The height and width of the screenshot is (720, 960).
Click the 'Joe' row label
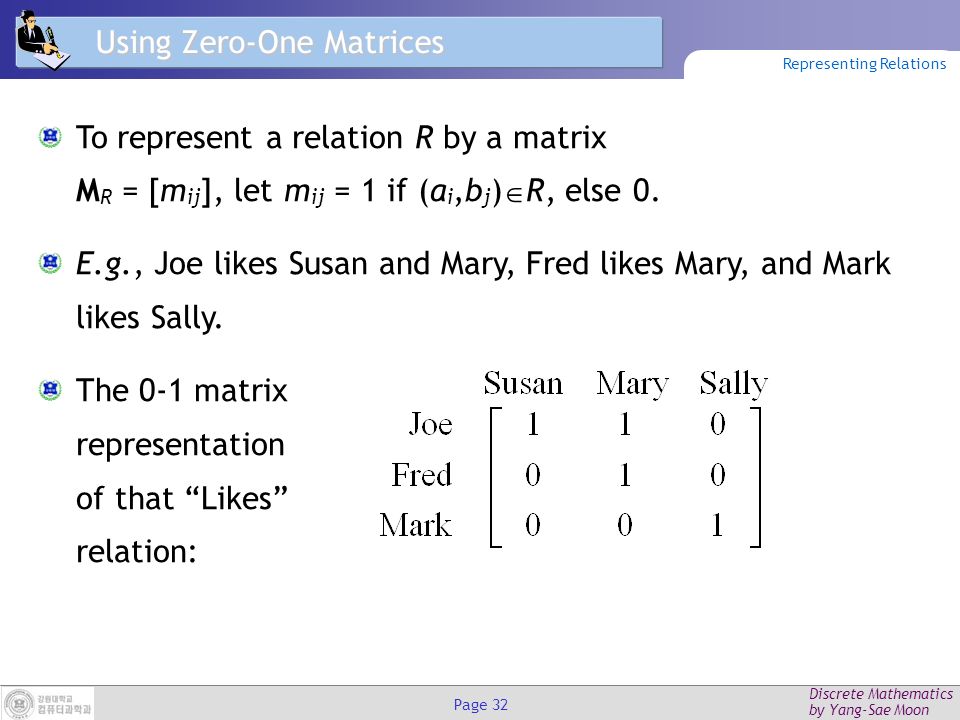431,424
